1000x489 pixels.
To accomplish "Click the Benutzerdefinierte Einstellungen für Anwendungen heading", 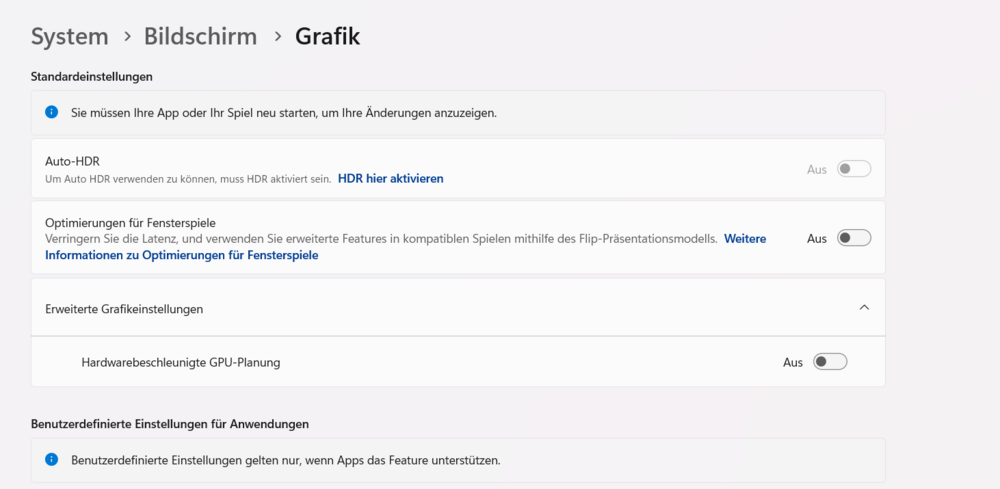I will point(170,424).
